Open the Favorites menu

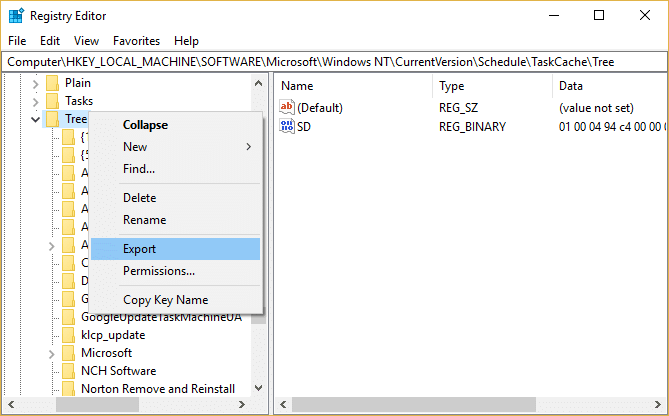(x=136, y=41)
